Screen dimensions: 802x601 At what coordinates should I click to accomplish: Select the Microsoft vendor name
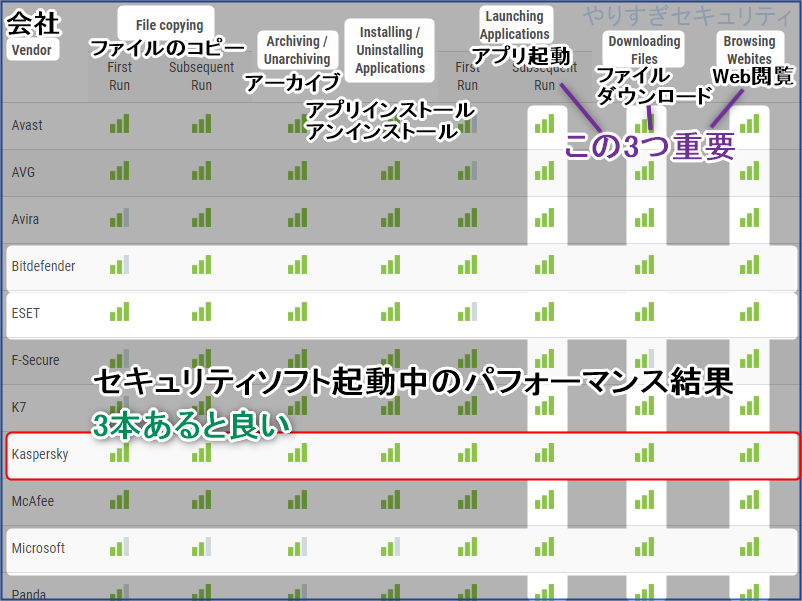[38, 548]
